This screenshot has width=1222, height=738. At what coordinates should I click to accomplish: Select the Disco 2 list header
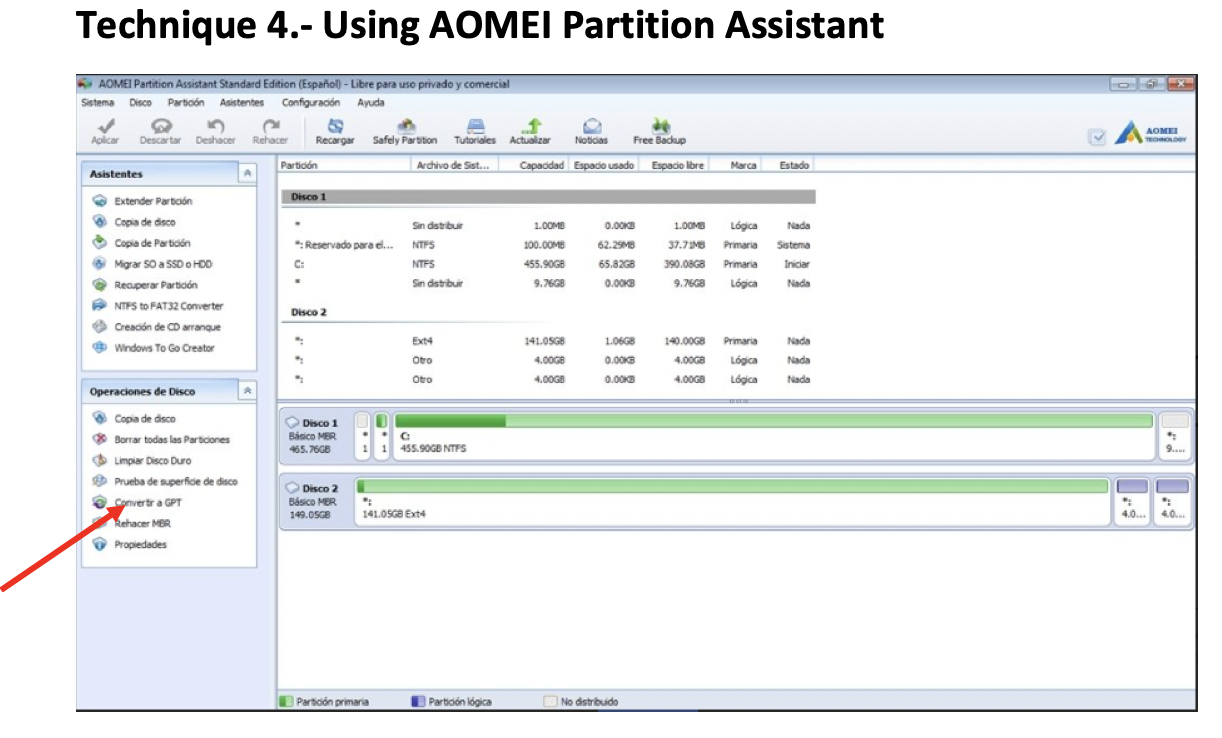[548, 312]
